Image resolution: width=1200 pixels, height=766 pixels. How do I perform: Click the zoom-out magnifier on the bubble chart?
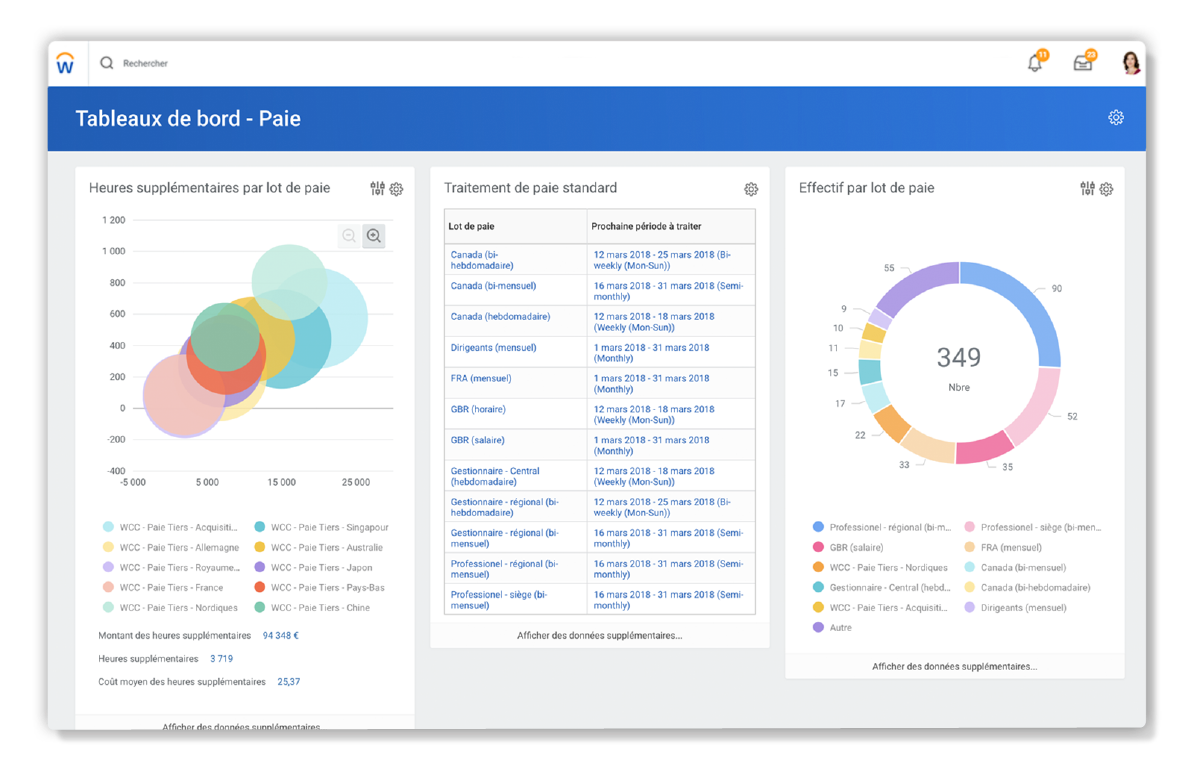pos(348,236)
